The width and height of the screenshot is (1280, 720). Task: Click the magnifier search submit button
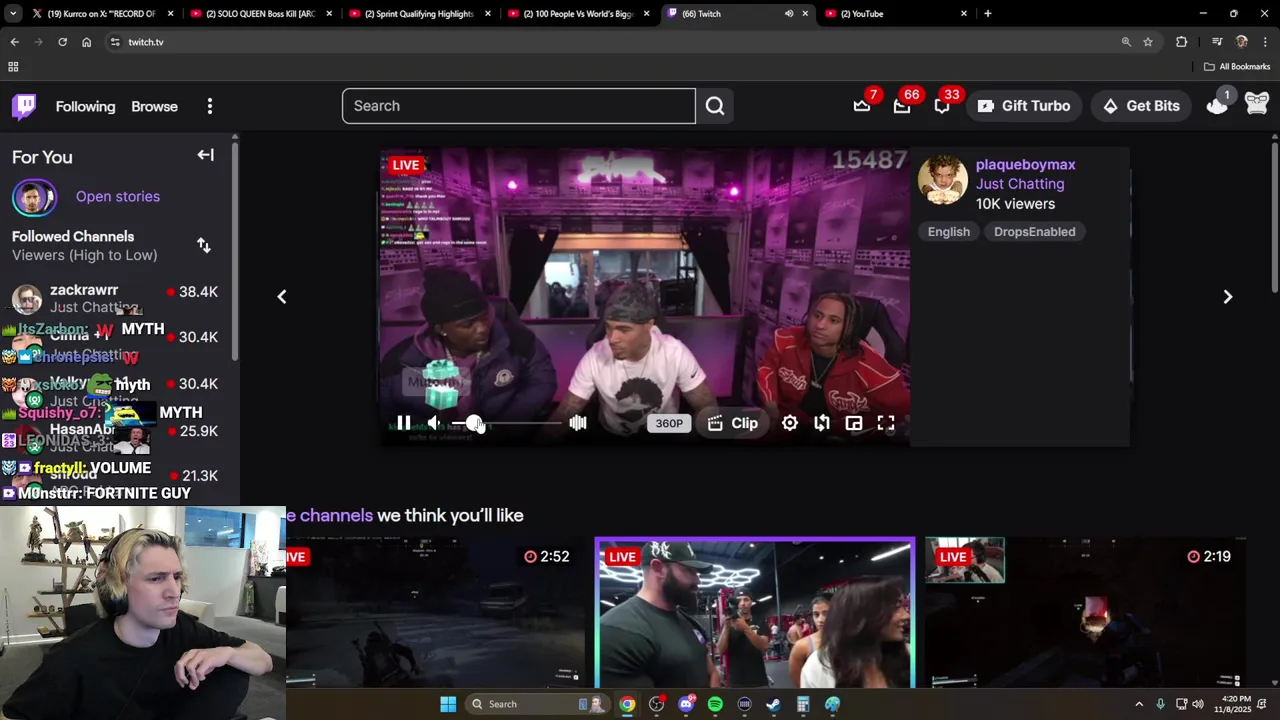(x=715, y=106)
